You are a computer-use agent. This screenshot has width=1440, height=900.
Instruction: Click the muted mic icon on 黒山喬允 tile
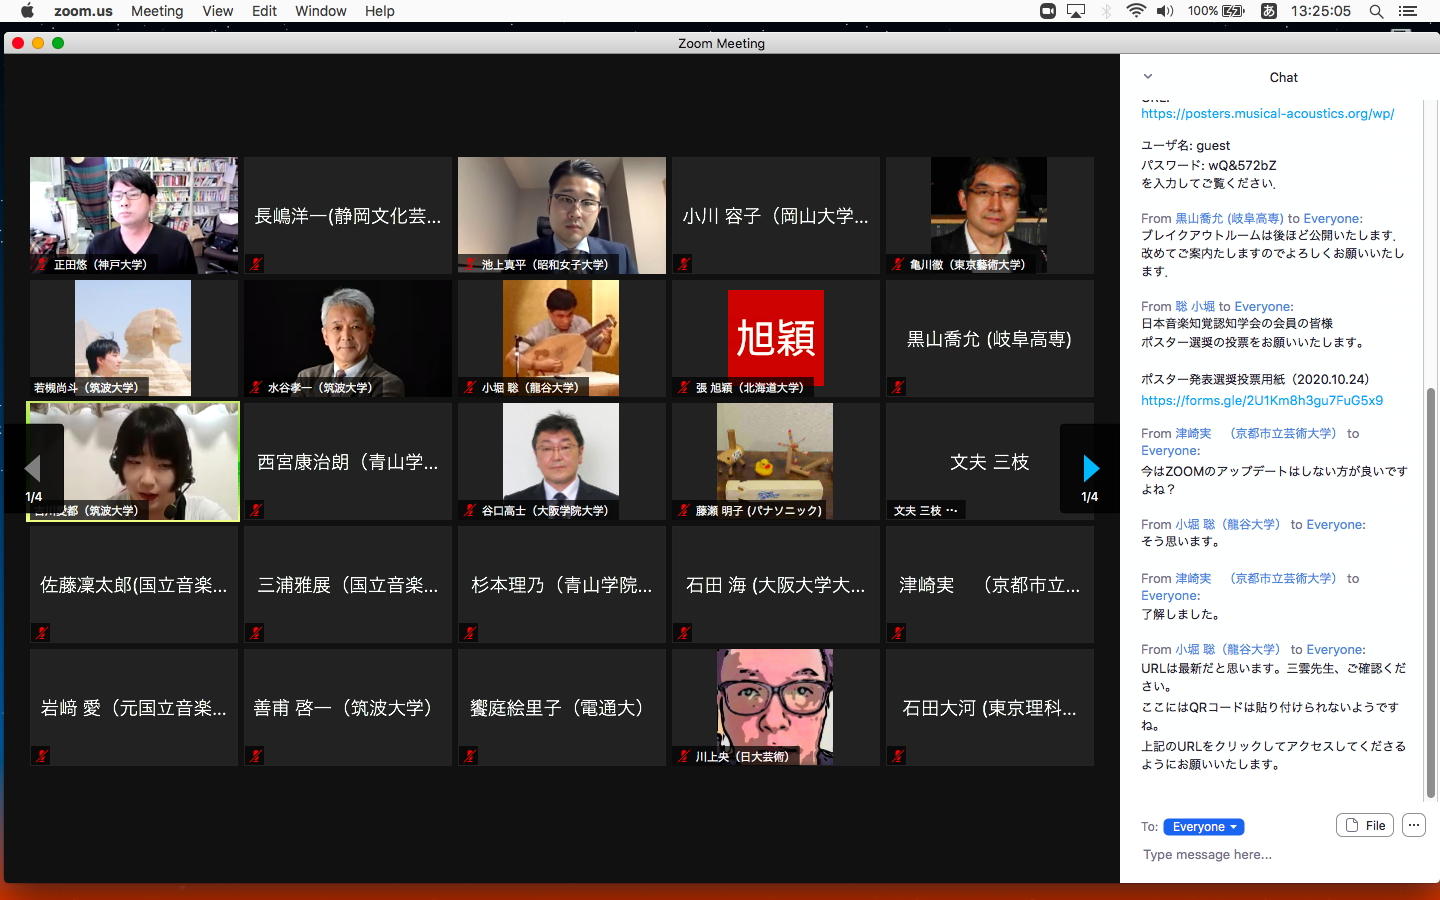[897, 387]
